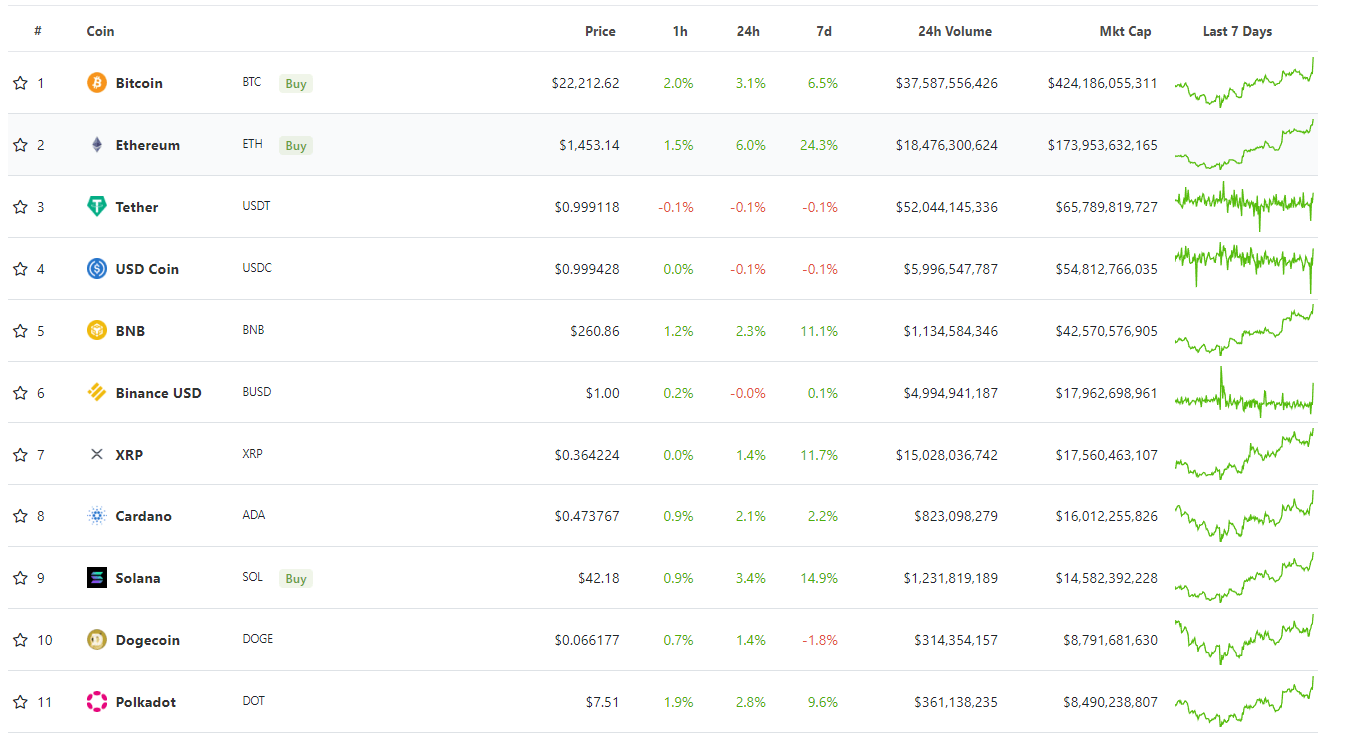Click the Dogecoin logo icon
Screen dimensions: 1348x736
(x=97, y=640)
